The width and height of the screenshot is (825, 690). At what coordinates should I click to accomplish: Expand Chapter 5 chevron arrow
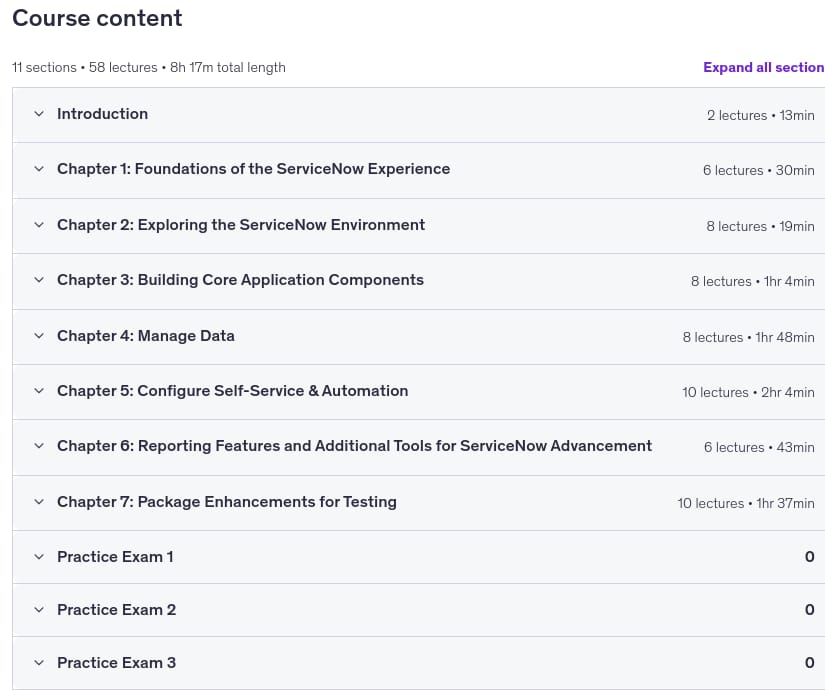39,391
